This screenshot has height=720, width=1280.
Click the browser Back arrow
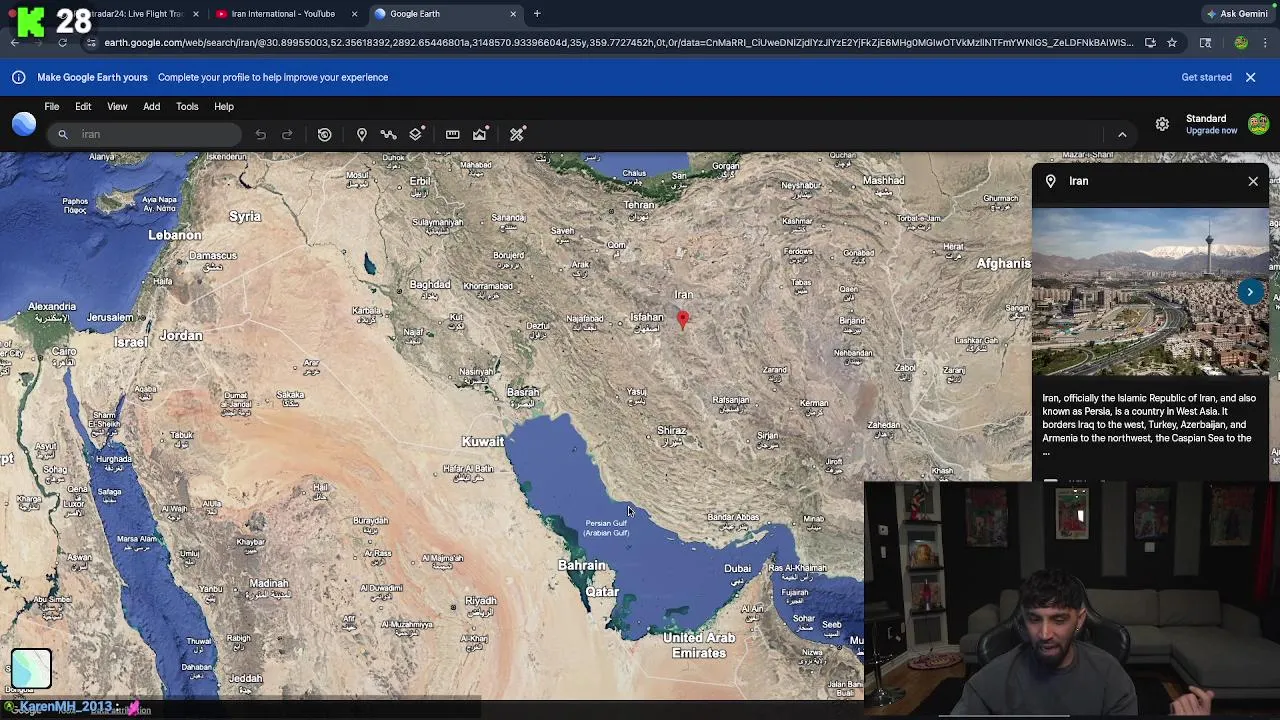point(15,43)
